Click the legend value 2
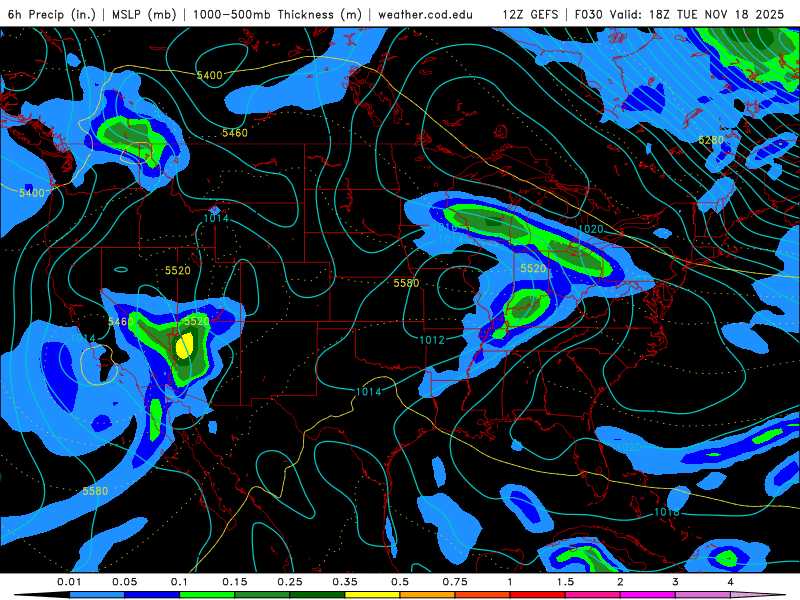The height and width of the screenshot is (600, 800). click(620, 582)
